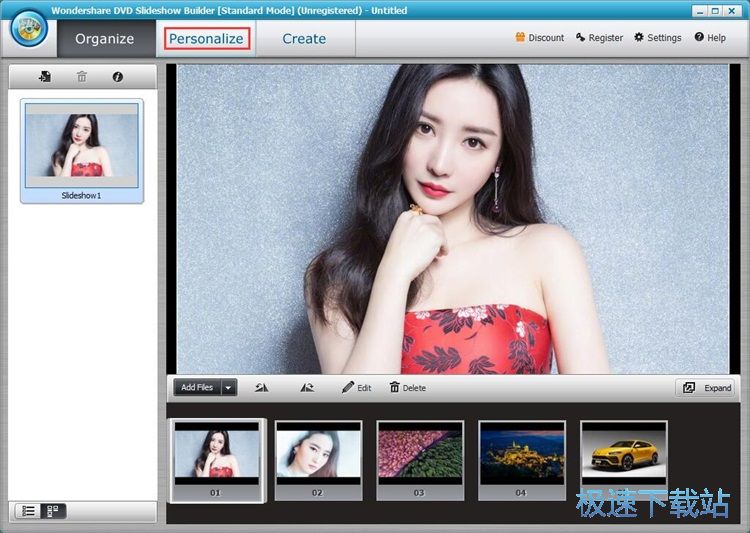The width and height of the screenshot is (750, 533).
Task: Switch slideshow panel to list view
Action: [29, 511]
